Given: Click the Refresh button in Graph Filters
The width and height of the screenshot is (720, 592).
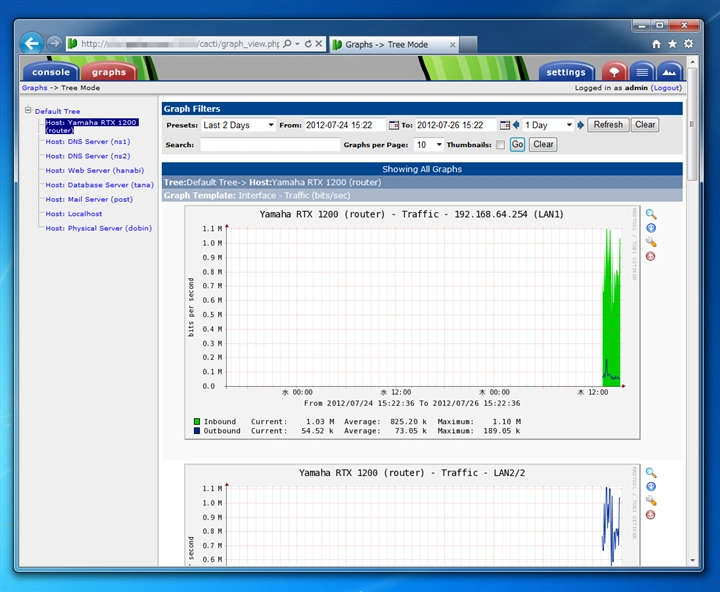Looking at the screenshot, I should (x=608, y=125).
